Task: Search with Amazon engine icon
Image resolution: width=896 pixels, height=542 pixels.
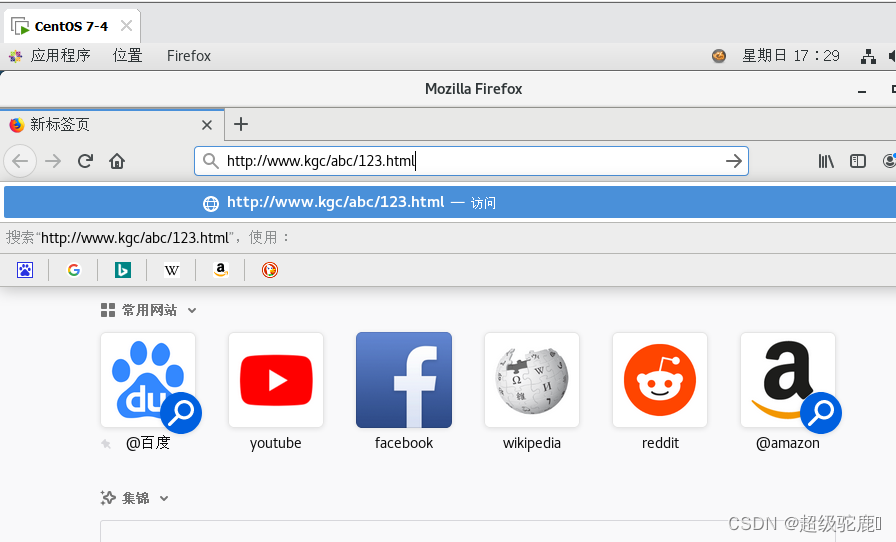Action: click(221, 270)
